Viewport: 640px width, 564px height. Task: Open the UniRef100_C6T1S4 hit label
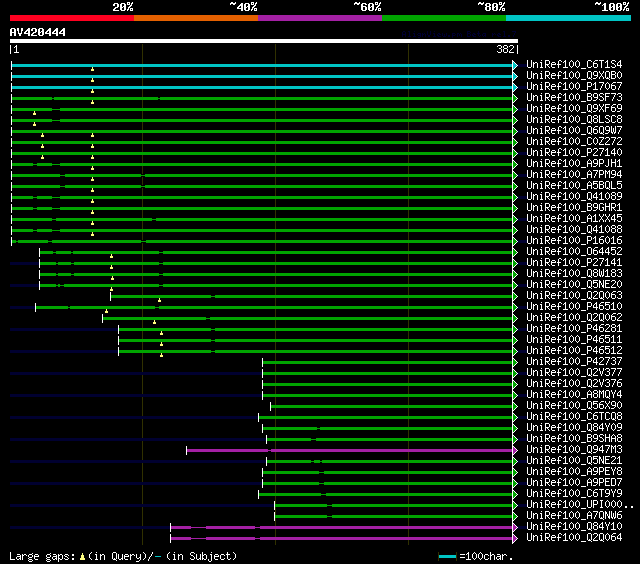point(574,64)
